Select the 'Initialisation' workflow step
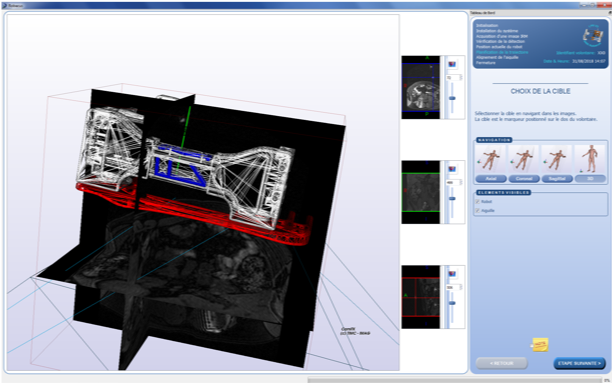Image resolution: width=612 pixels, height=383 pixels. point(487,25)
